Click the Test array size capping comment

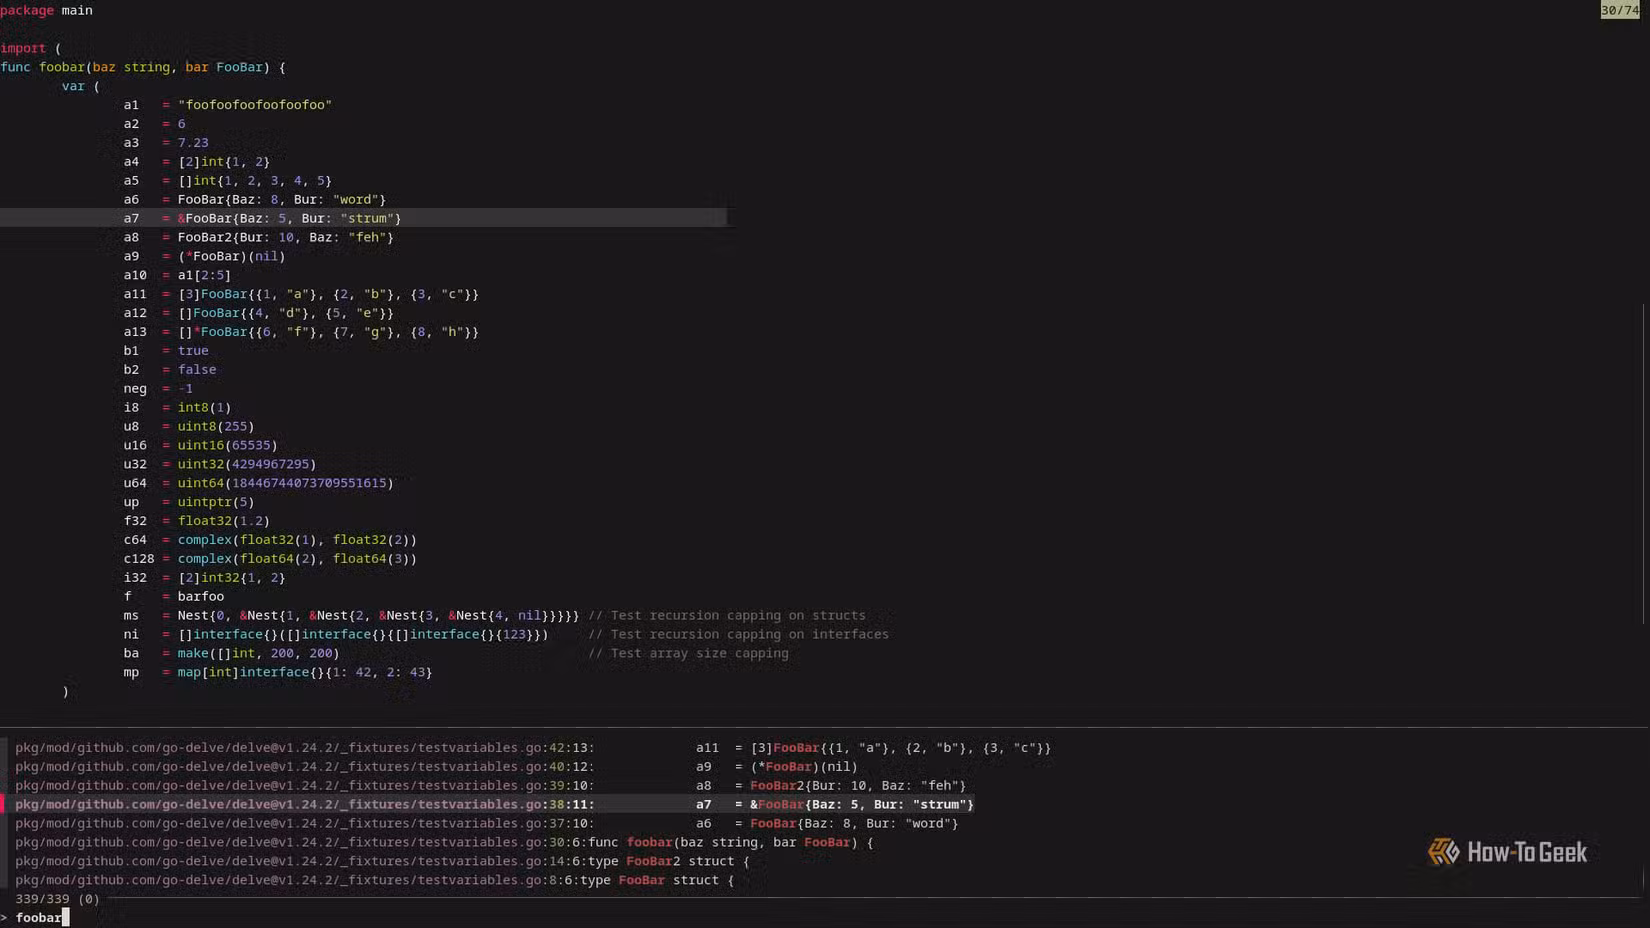pos(688,654)
